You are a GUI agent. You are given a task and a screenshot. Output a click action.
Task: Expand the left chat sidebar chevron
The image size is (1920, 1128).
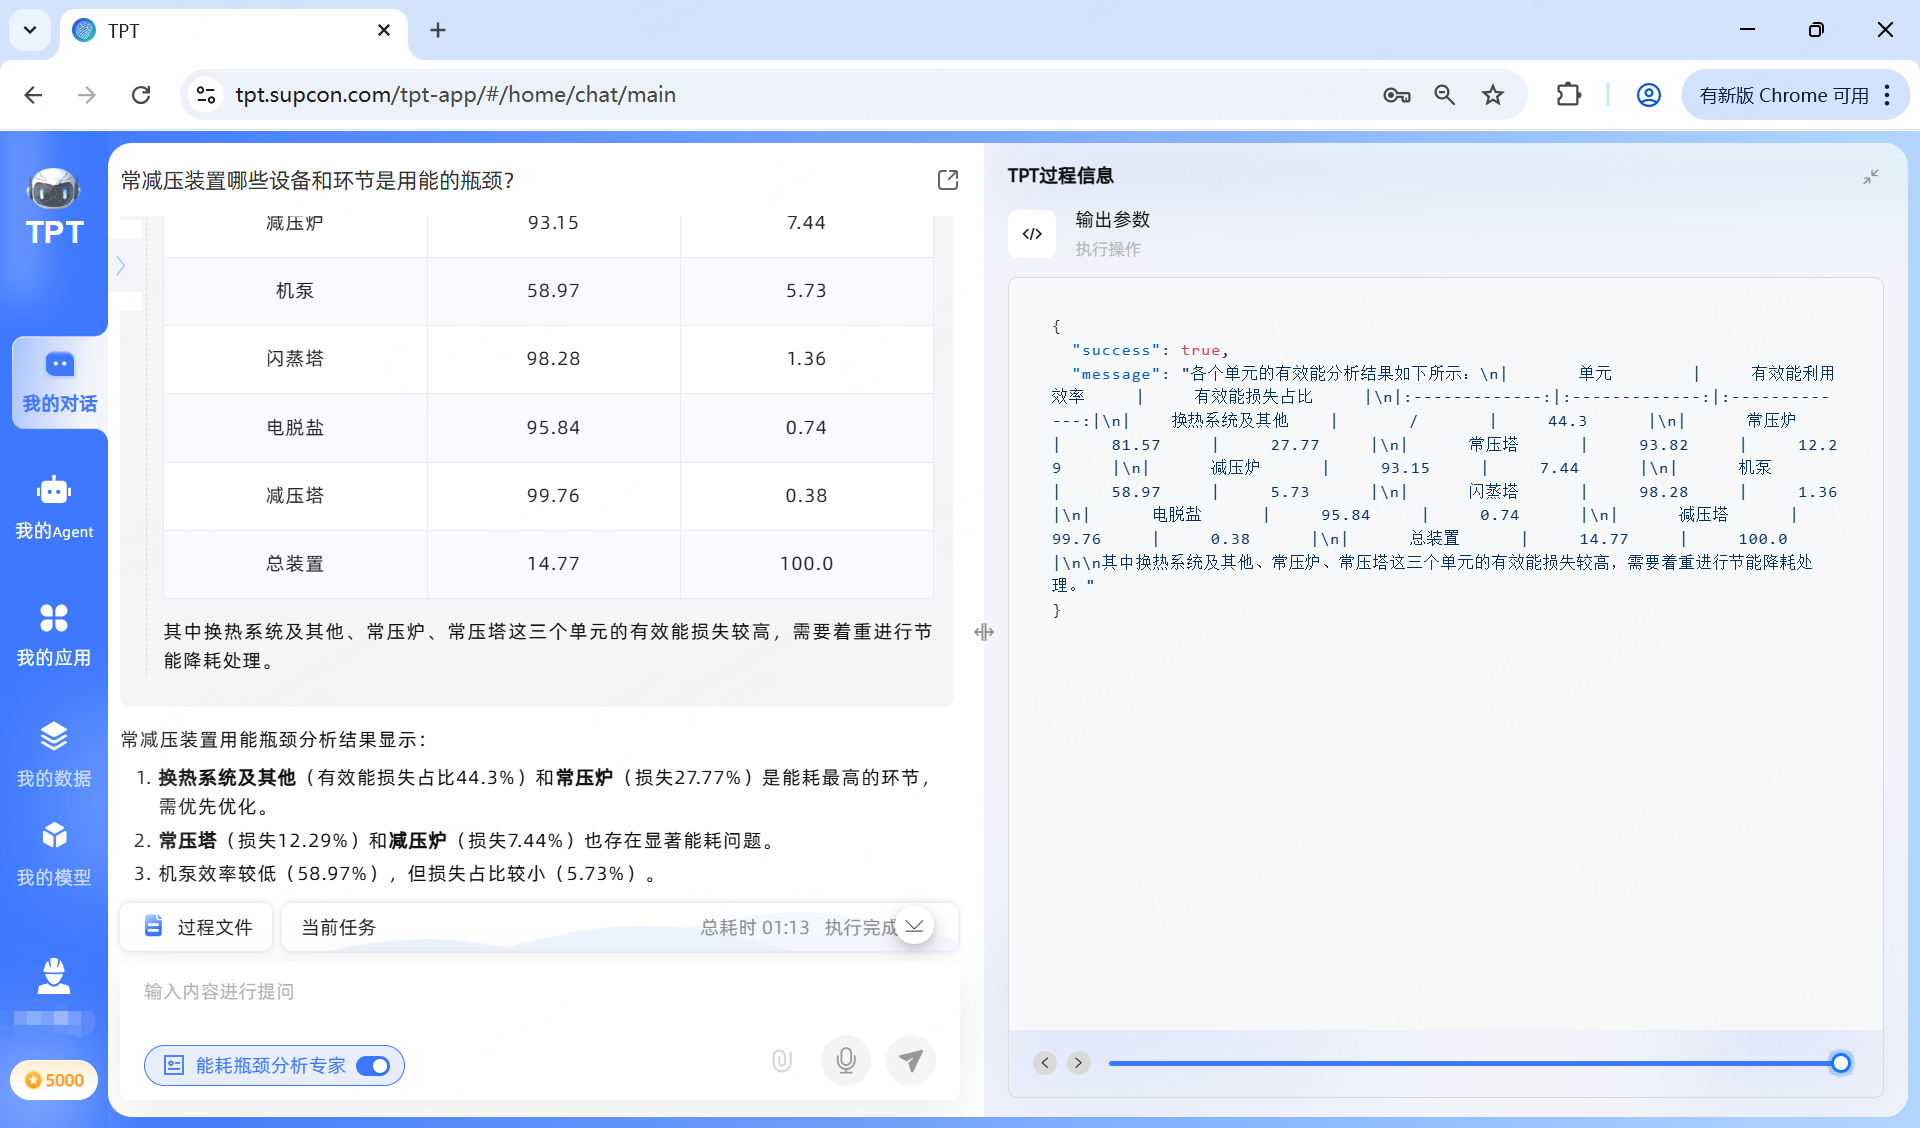(x=121, y=265)
